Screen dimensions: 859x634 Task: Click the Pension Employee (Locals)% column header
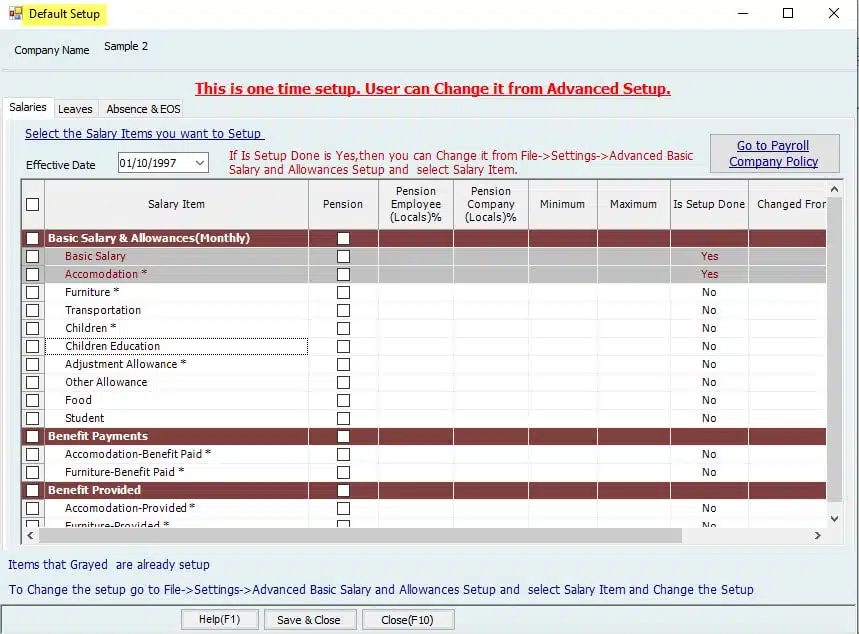(416, 204)
